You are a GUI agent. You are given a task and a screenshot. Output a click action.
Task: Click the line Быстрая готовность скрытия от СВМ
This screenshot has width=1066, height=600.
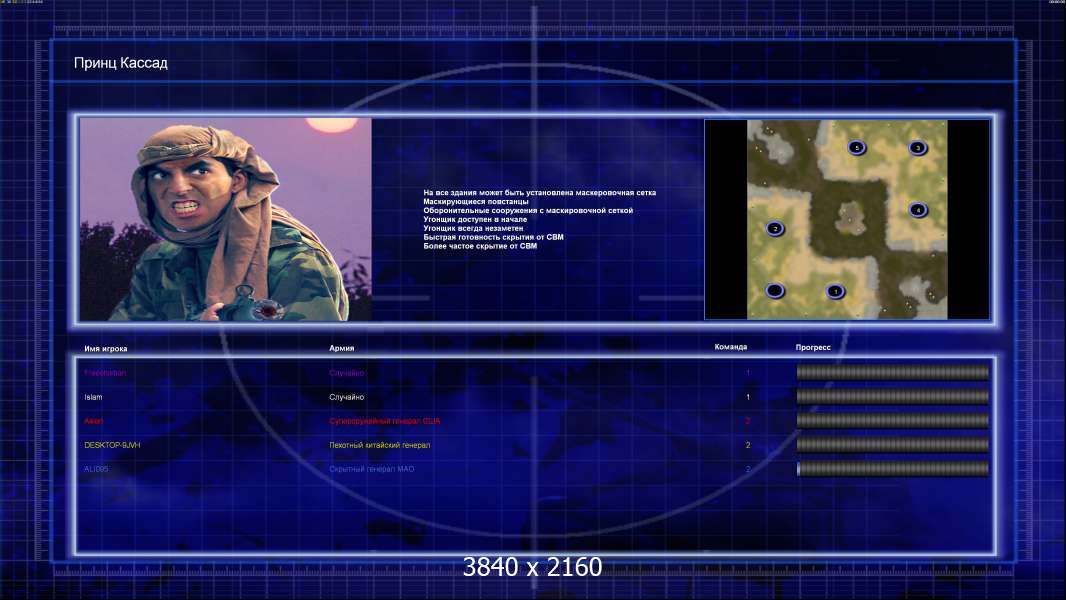pos(494,237)
